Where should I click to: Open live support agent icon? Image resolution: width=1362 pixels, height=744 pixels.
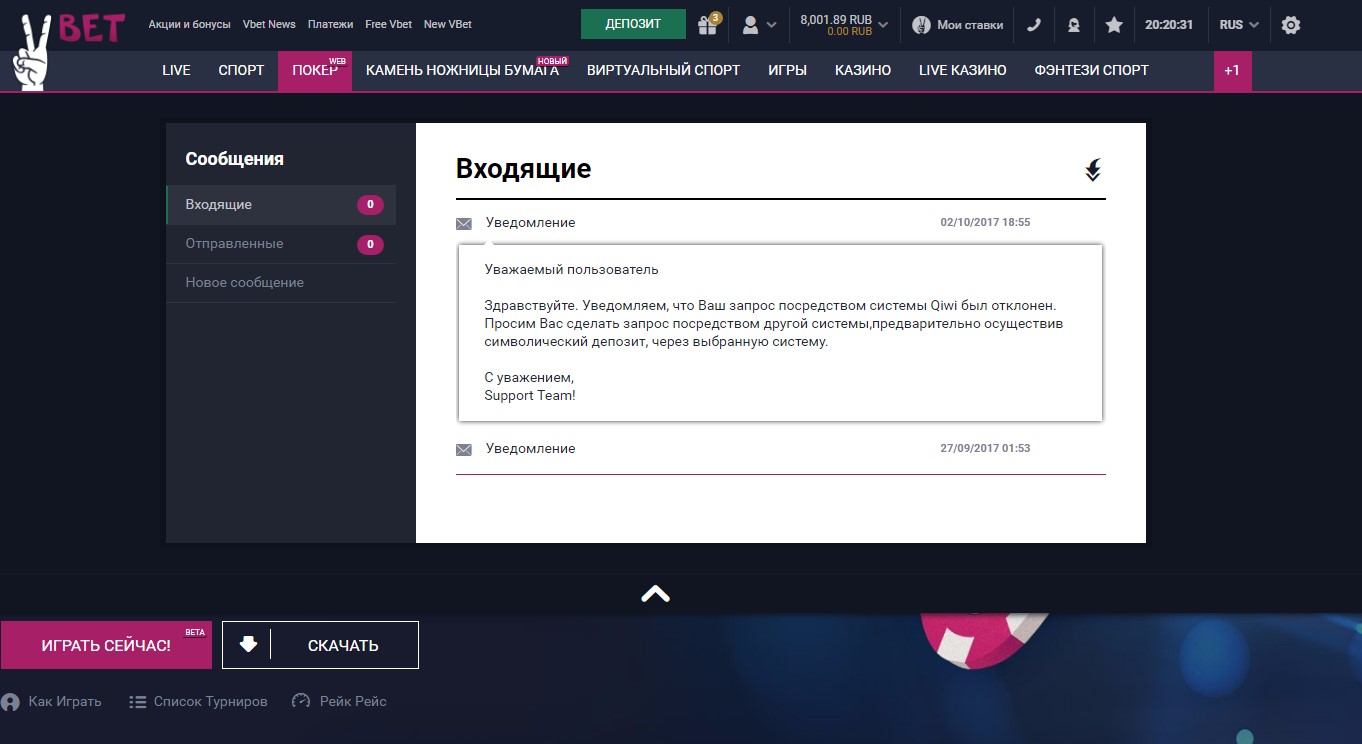(1074, 24)
